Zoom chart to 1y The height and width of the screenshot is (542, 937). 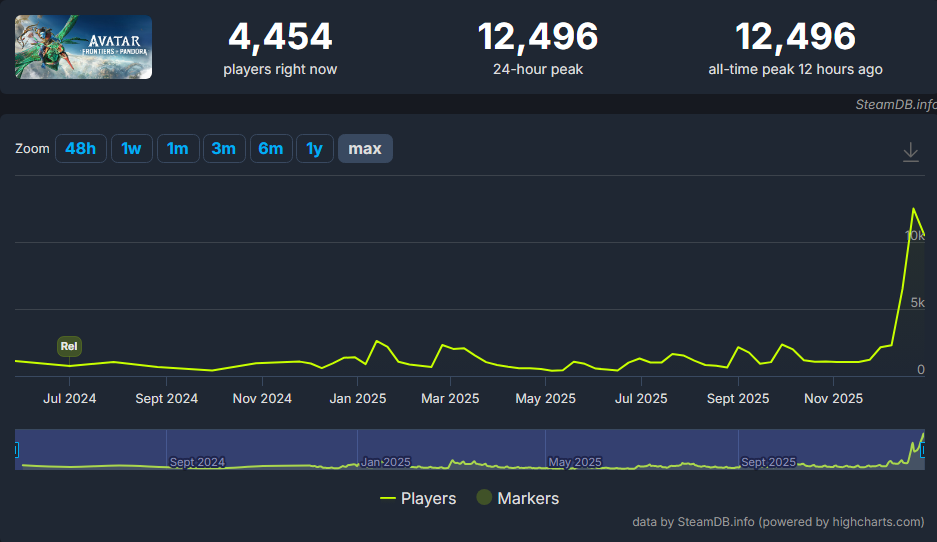(314, 149)
